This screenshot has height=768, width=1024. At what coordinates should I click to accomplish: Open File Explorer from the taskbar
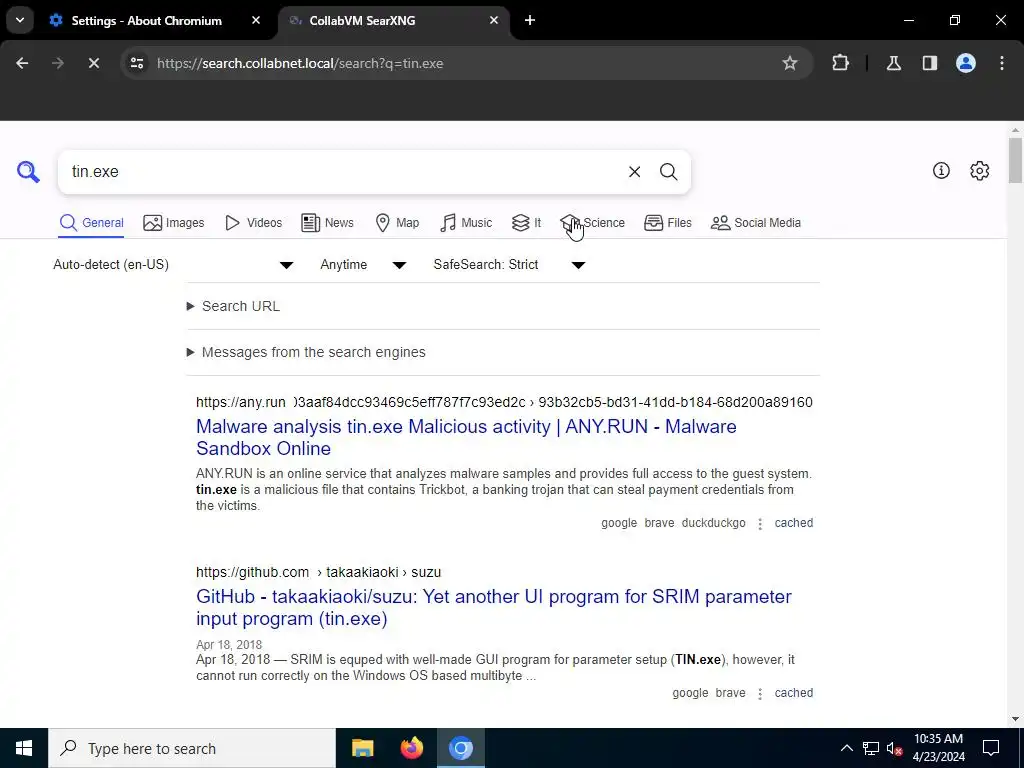pos(362,748)
